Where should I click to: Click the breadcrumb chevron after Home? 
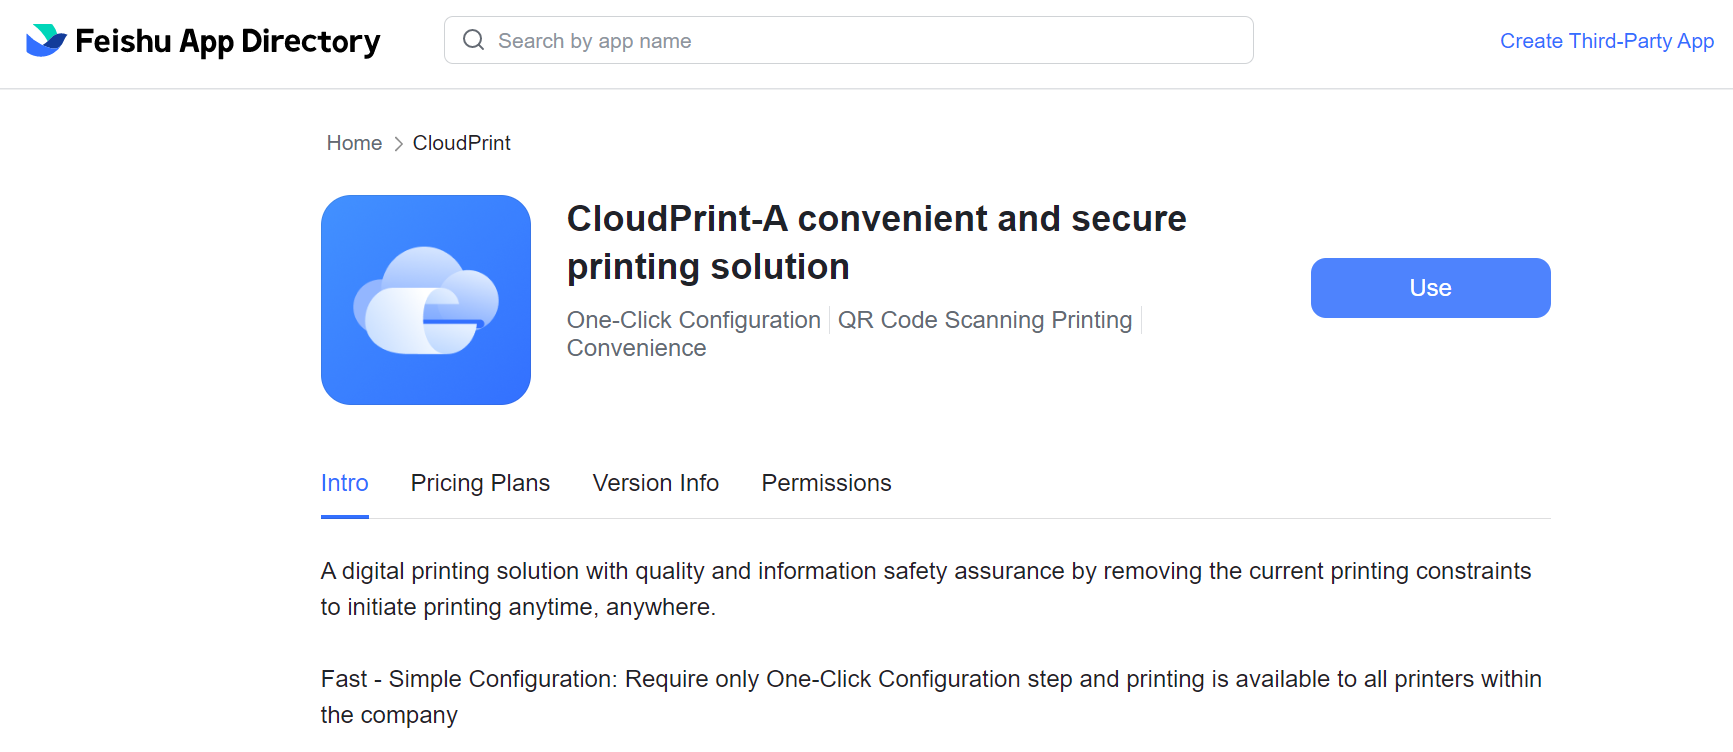click(397, 143)
